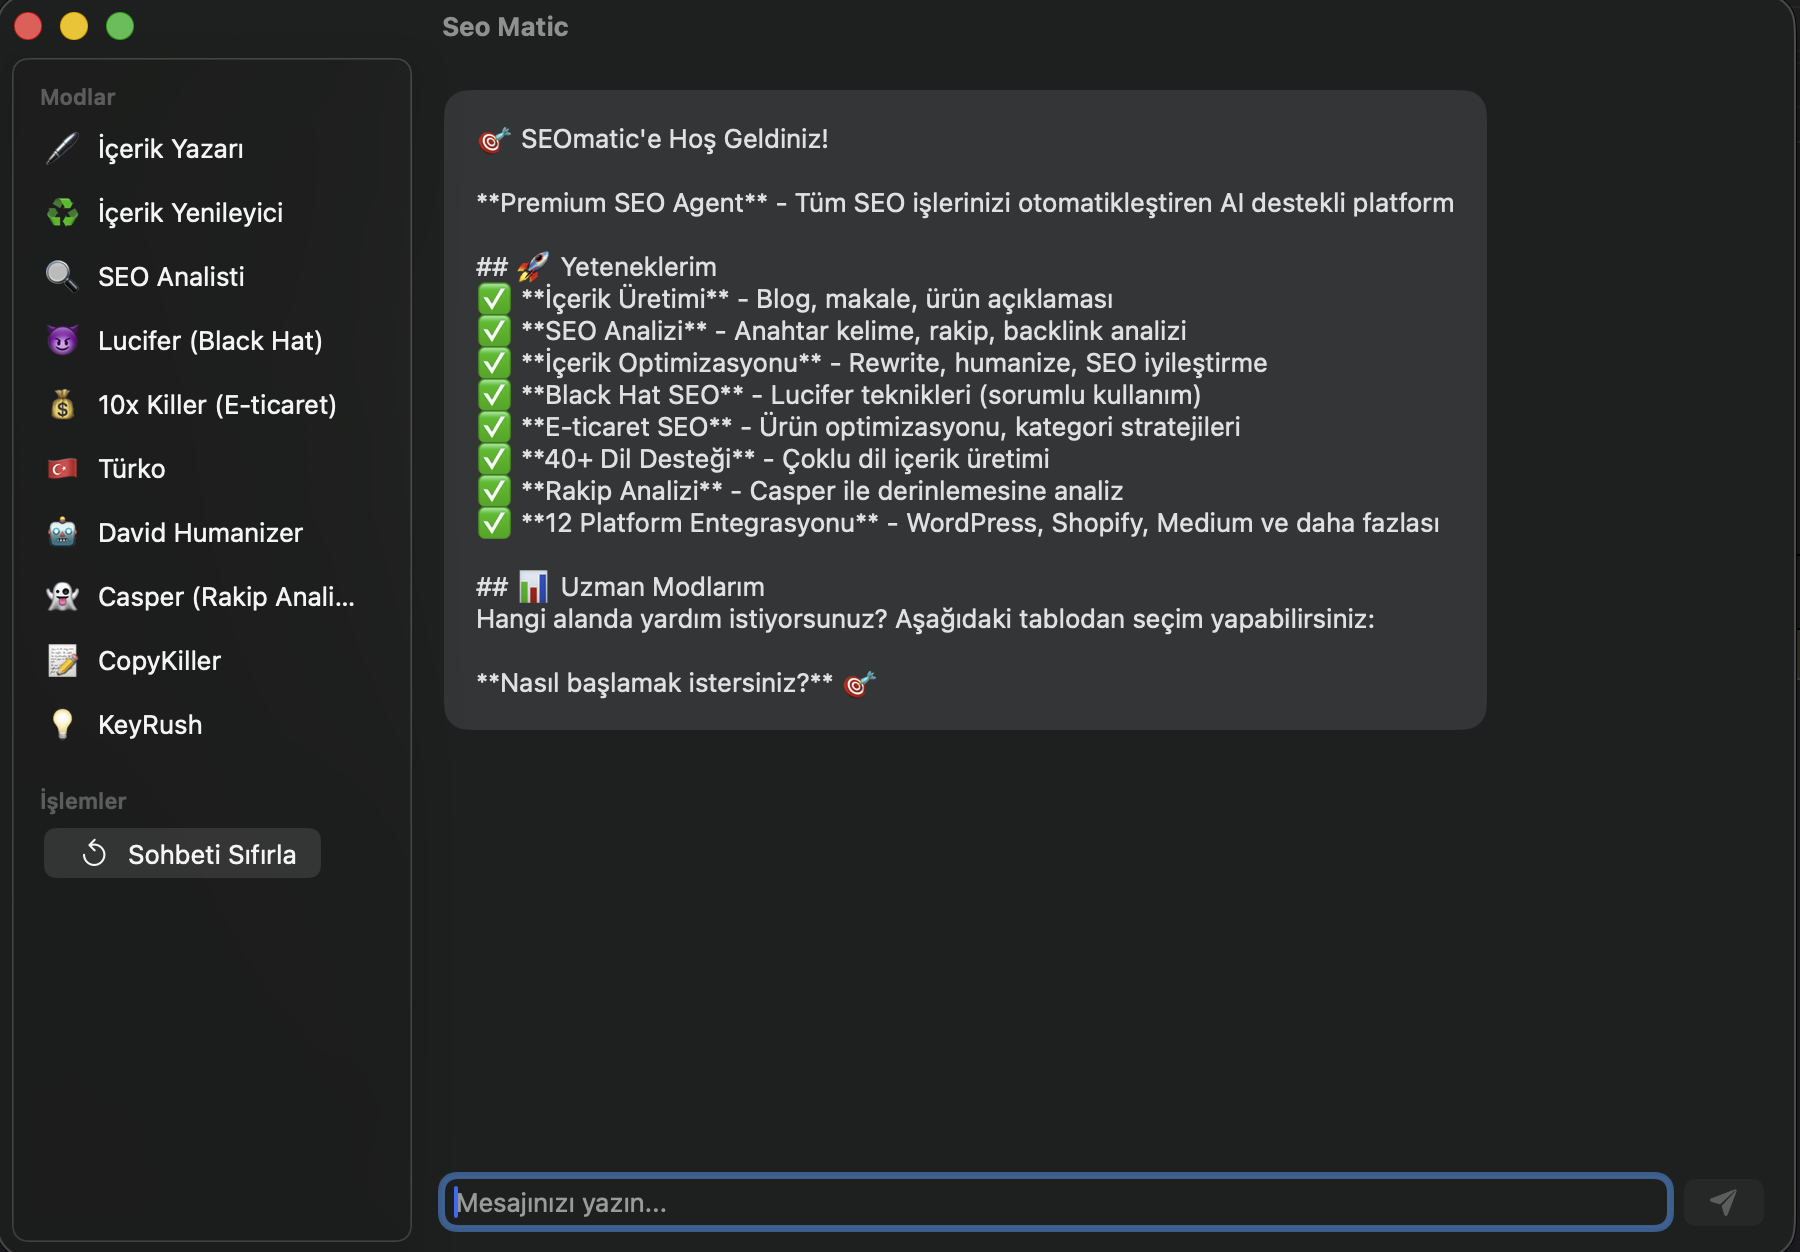This screenshot has height=1252, width=1800.
Task: Switch to Lucifer (Black Hat) mode
Action: [211, 340]
